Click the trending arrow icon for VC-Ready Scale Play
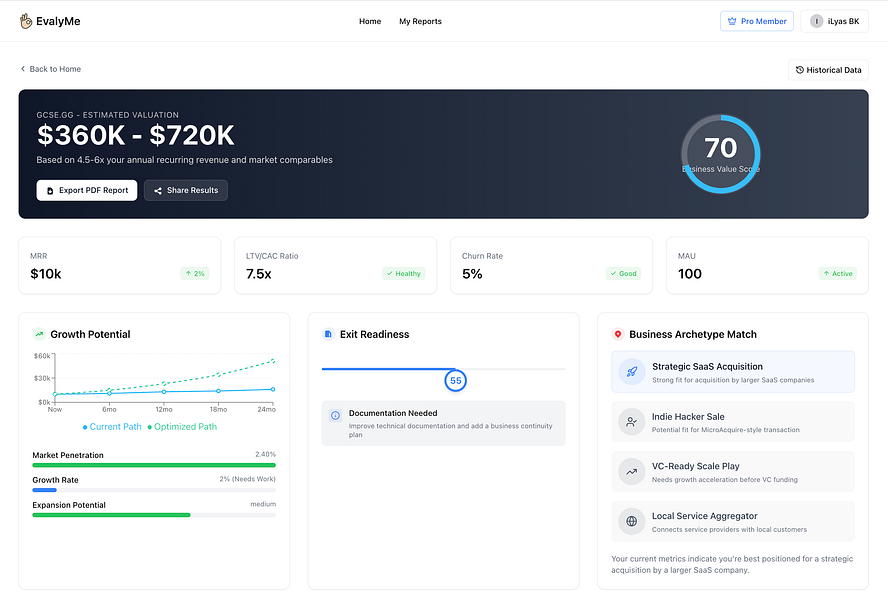Screen dimensions: 888x600 coord(631,472)
